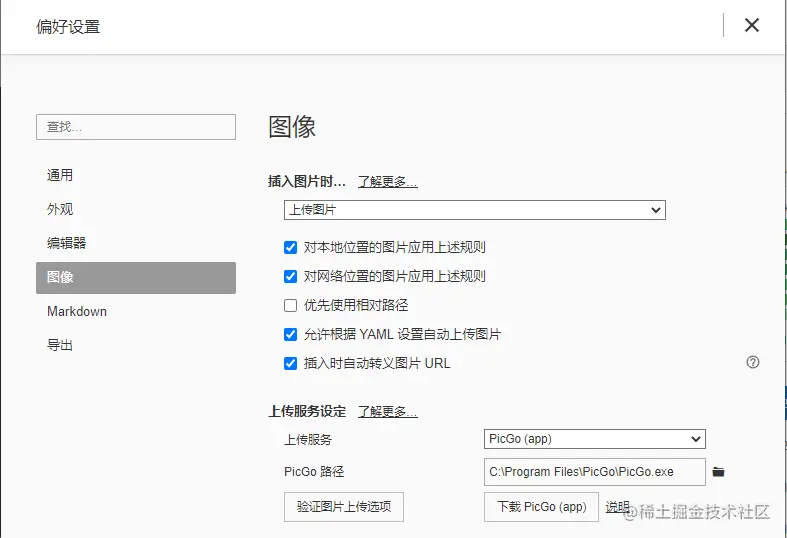This screenshot has height=538, width=787.
Task: Toggle 对网络位置的图片应用上述规则 checkbox
Action: 290,277
